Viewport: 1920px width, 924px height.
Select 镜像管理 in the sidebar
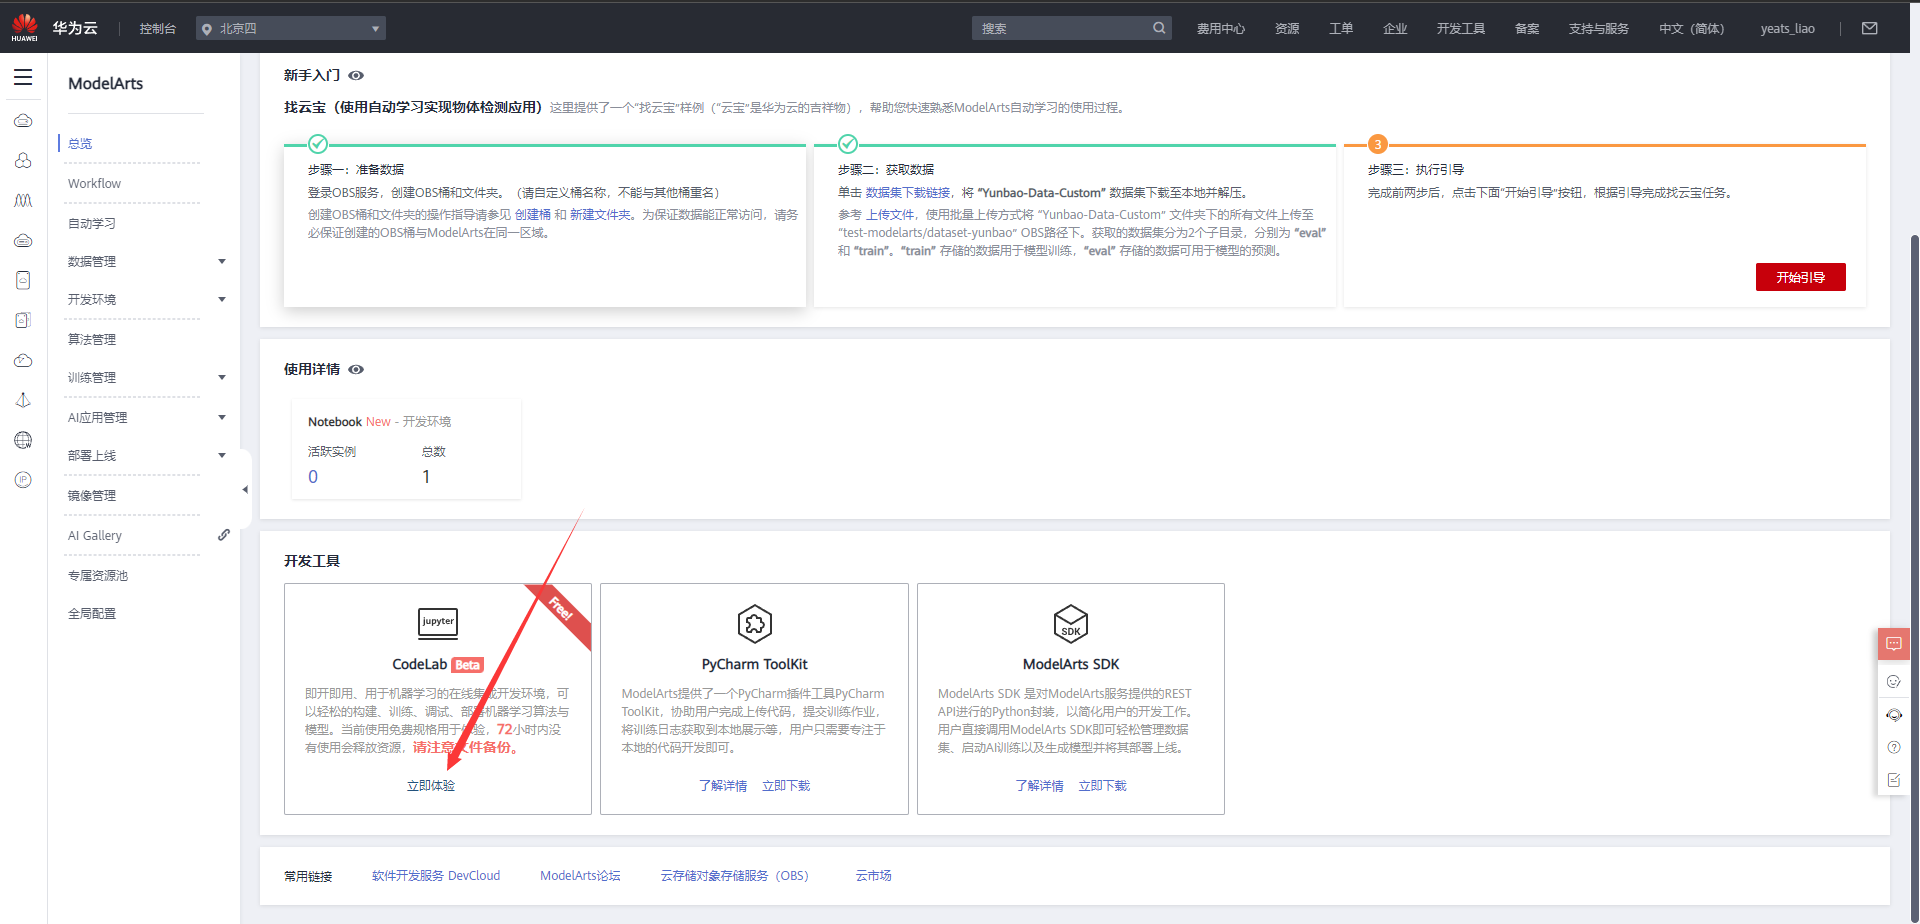click(92, 496)
